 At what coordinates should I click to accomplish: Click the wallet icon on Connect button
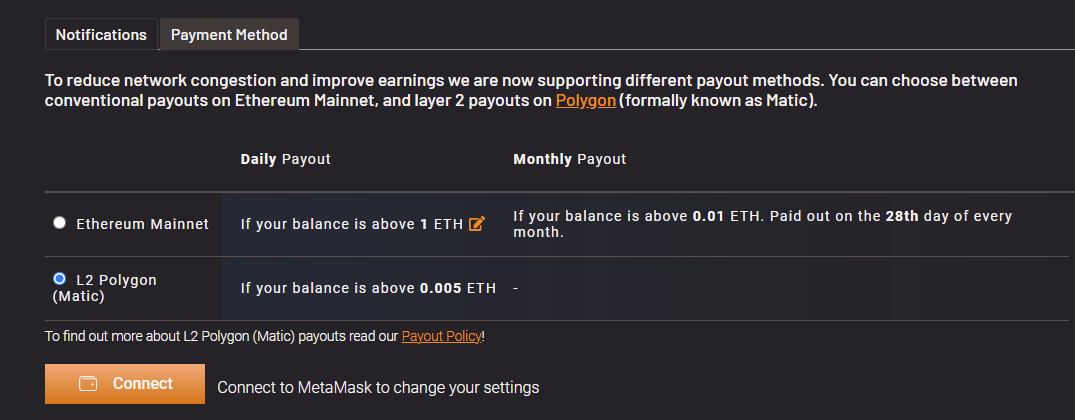pos(88,384)
